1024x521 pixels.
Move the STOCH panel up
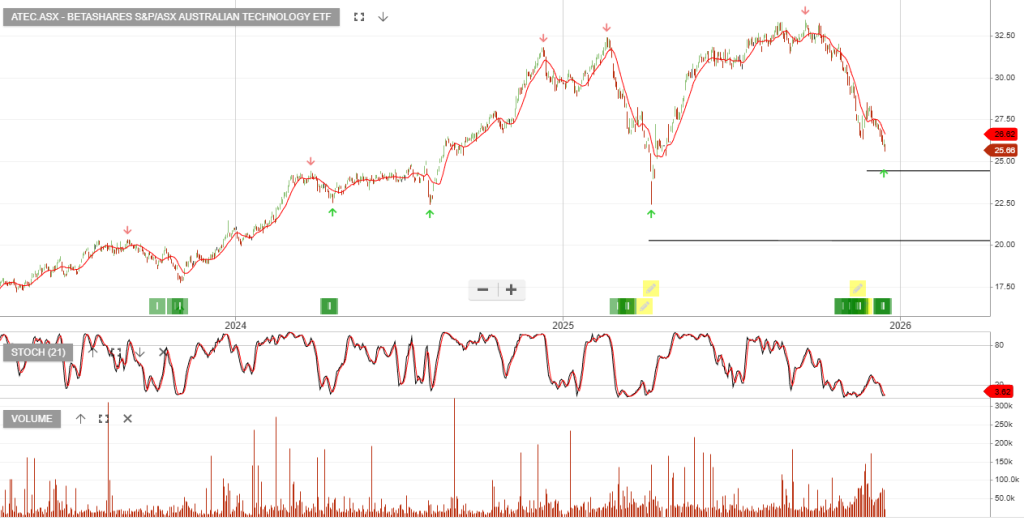click(93, 352)
